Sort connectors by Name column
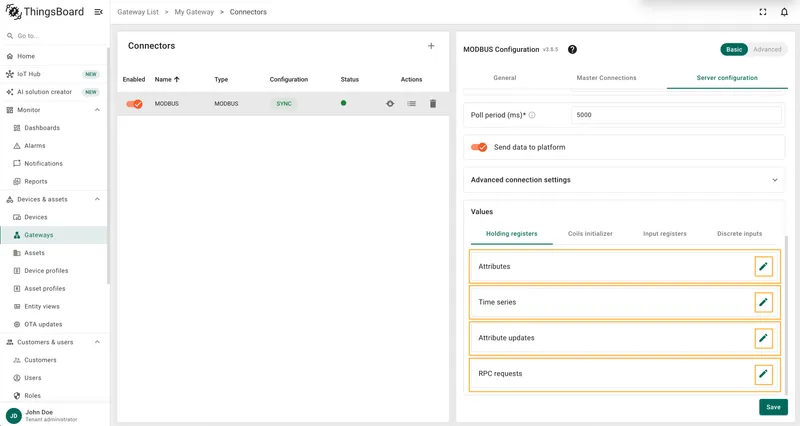 coord(167,80)
